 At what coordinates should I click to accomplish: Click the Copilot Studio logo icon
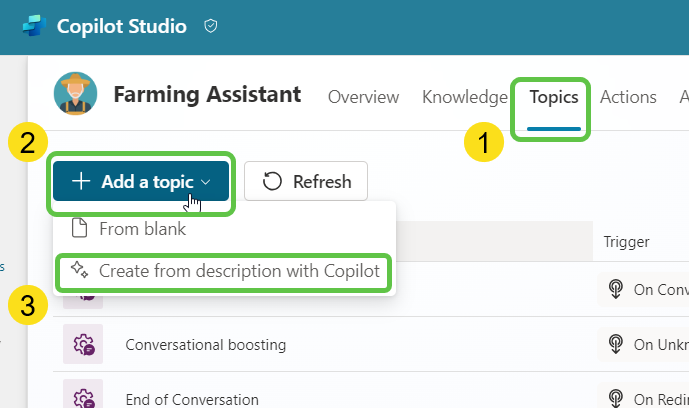(x=34, y=26)
